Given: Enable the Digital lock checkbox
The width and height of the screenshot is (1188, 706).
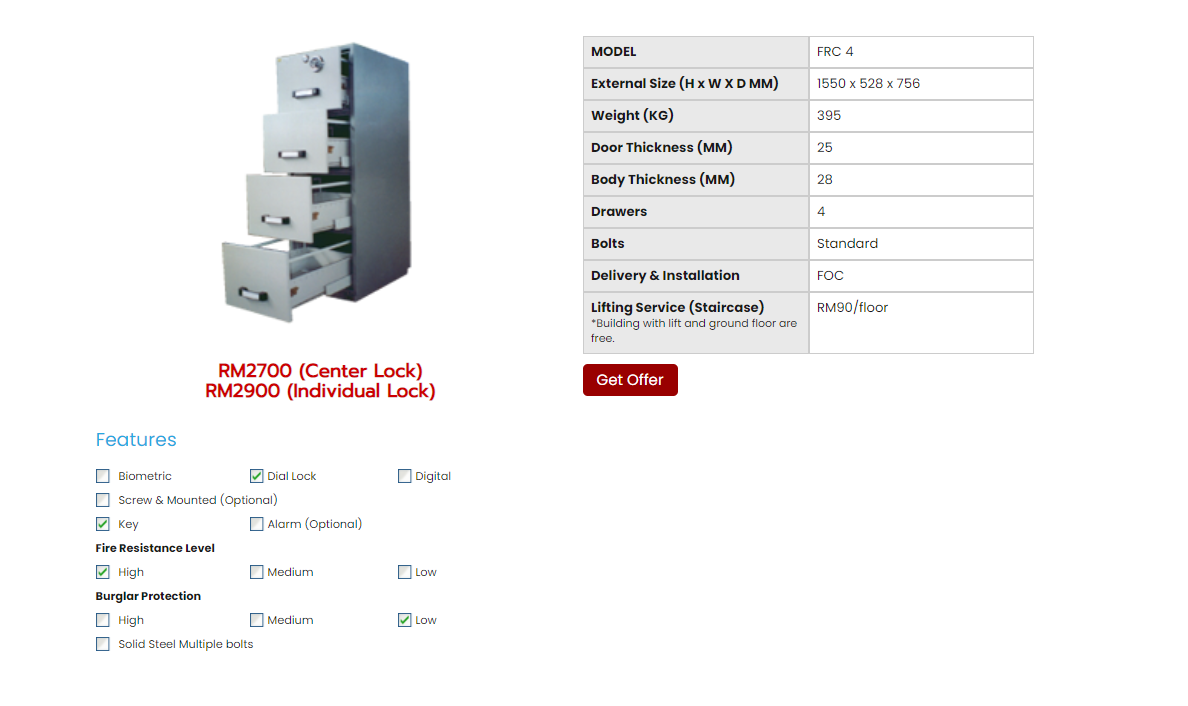Looking at the screenshot, I should click(405, 476).
